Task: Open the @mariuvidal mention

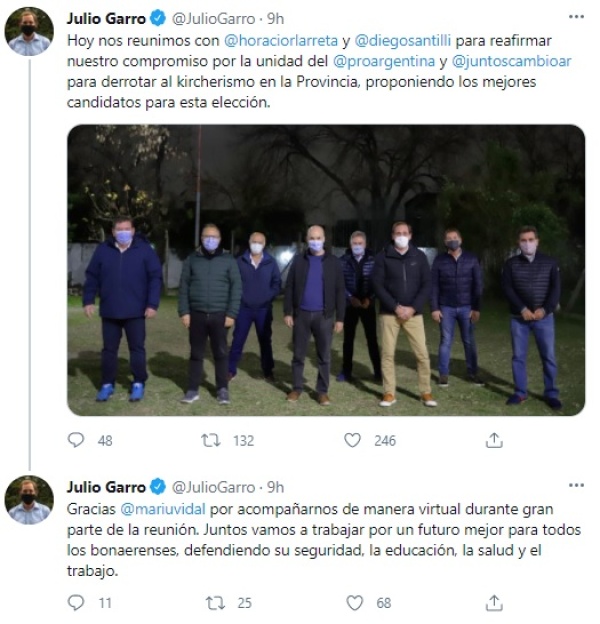Action: coord(163,509)
